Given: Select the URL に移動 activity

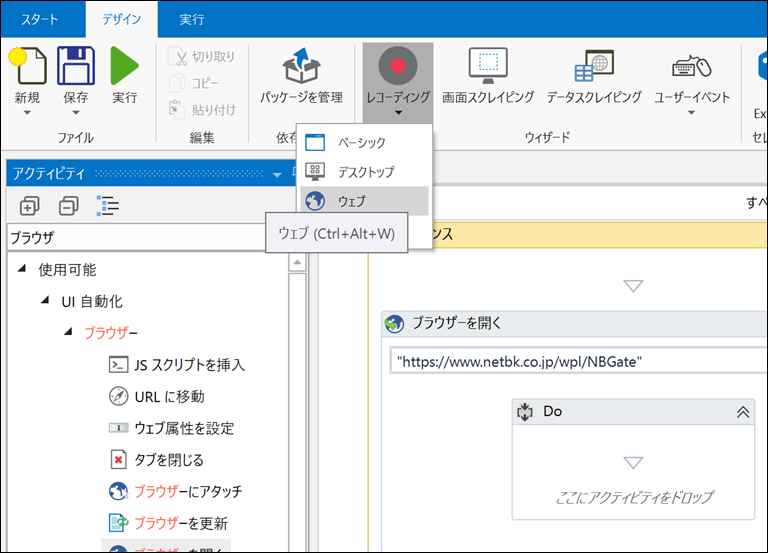Looking at the screenshot, I should coord(156,397).
